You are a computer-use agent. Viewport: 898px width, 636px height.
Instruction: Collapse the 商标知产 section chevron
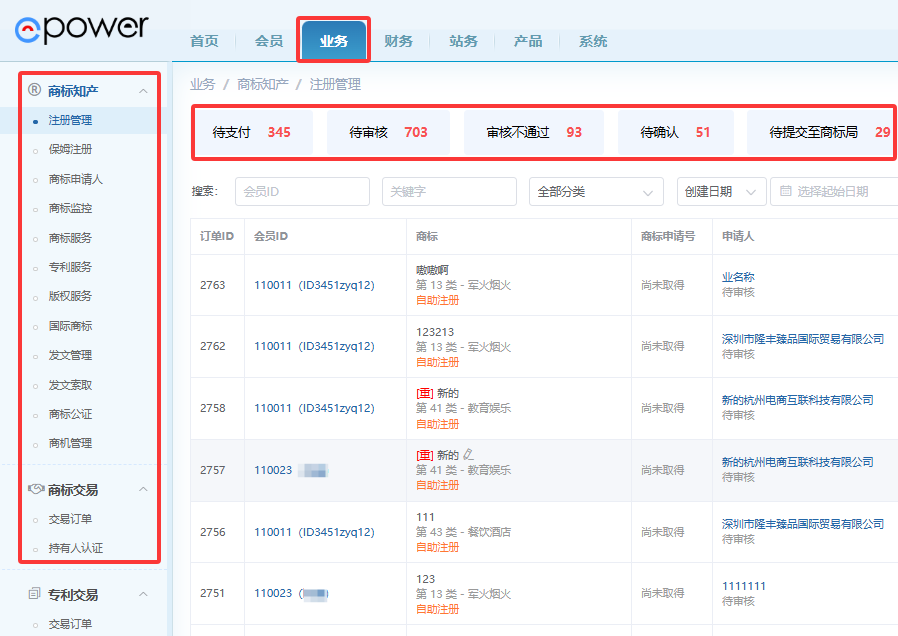(x=143, y=92)
